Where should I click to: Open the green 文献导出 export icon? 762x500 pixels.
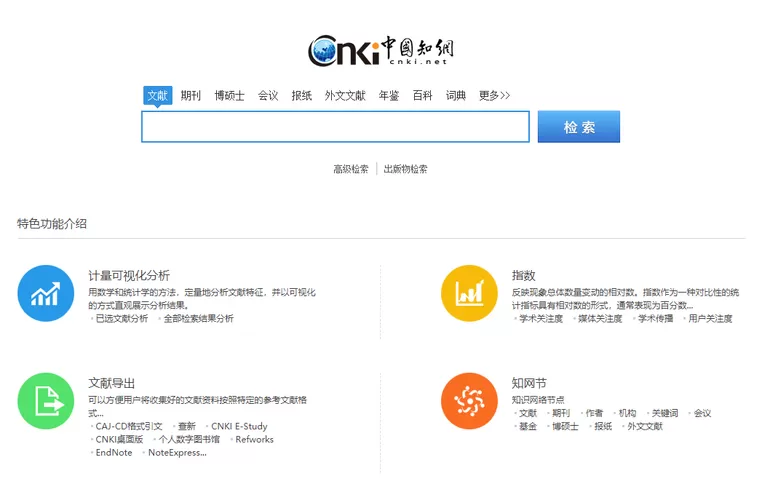pyautogui.click(x=46, y=401)
